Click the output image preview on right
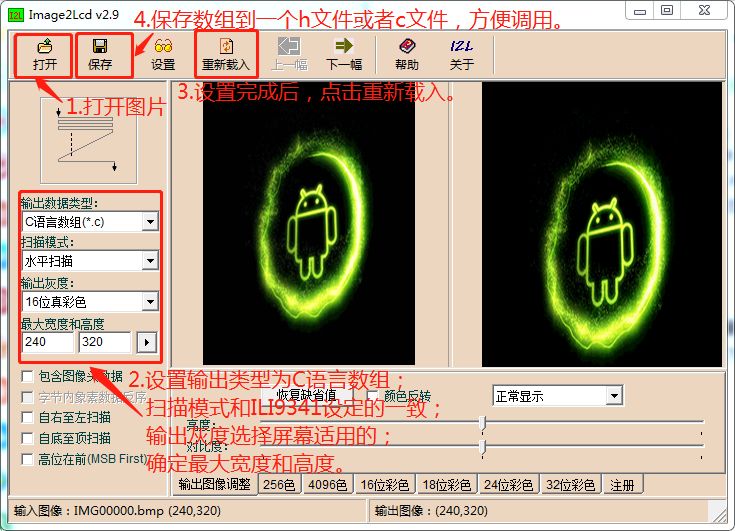735x531 pixels. tap(602, 224)
